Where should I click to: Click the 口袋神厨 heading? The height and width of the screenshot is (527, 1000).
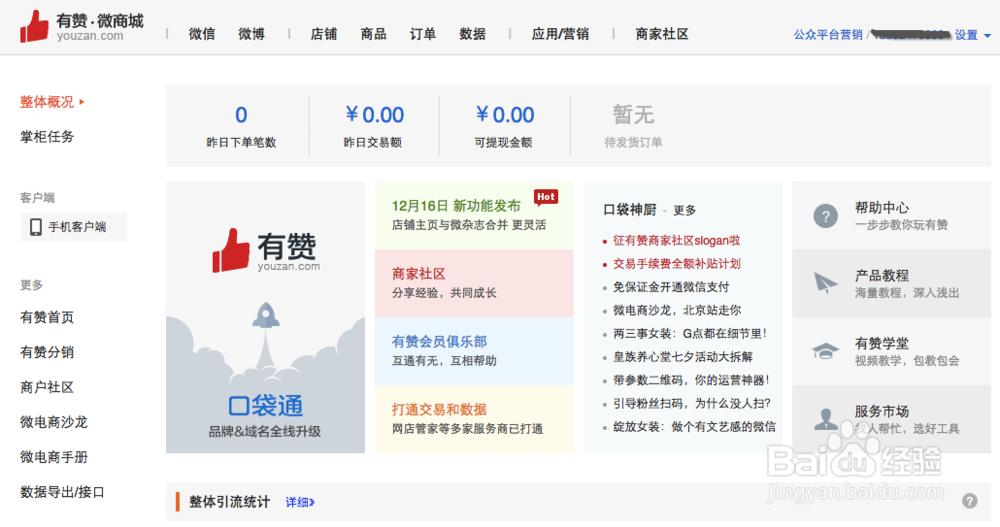point(630,210)
